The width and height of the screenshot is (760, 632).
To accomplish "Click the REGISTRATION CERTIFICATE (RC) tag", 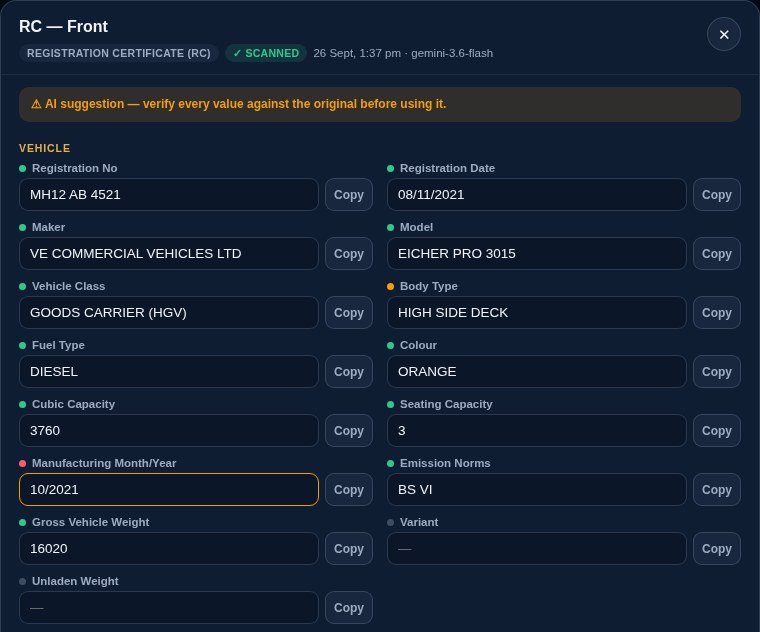I will (x=119, y=53).
